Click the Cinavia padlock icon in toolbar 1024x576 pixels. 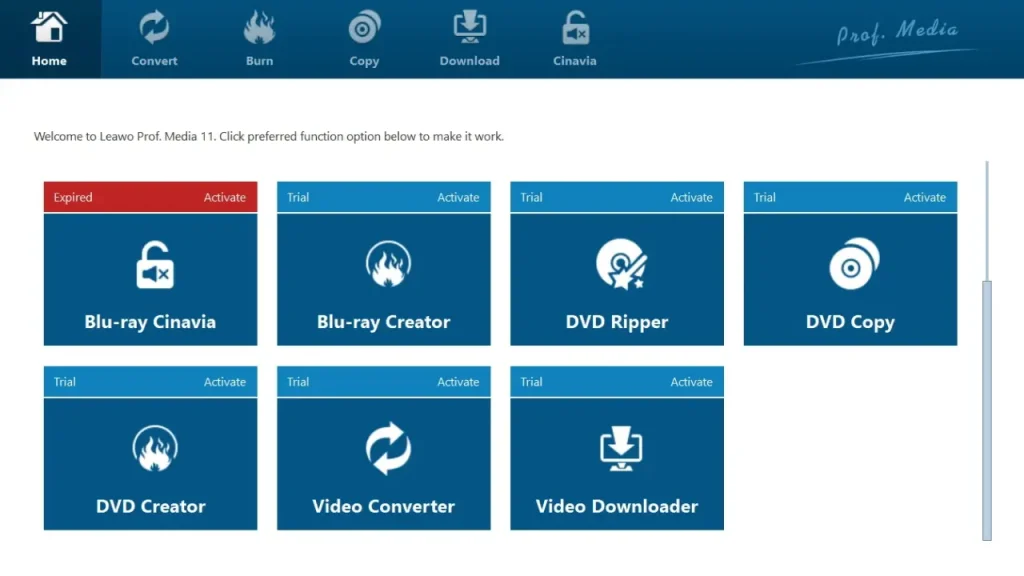point(575,27)
